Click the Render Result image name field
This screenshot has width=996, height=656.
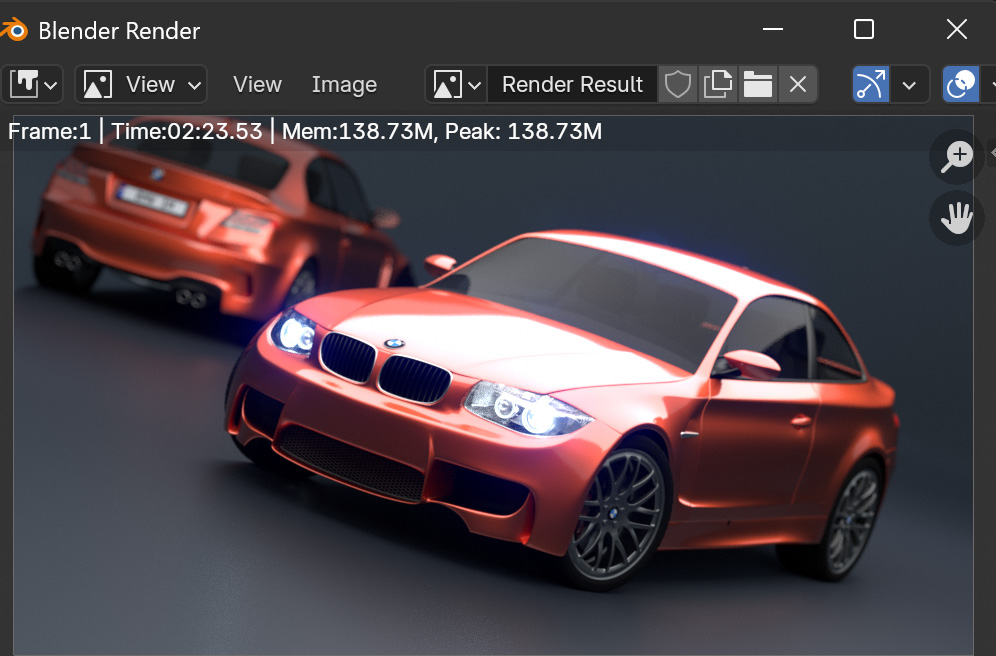[572, 85]
